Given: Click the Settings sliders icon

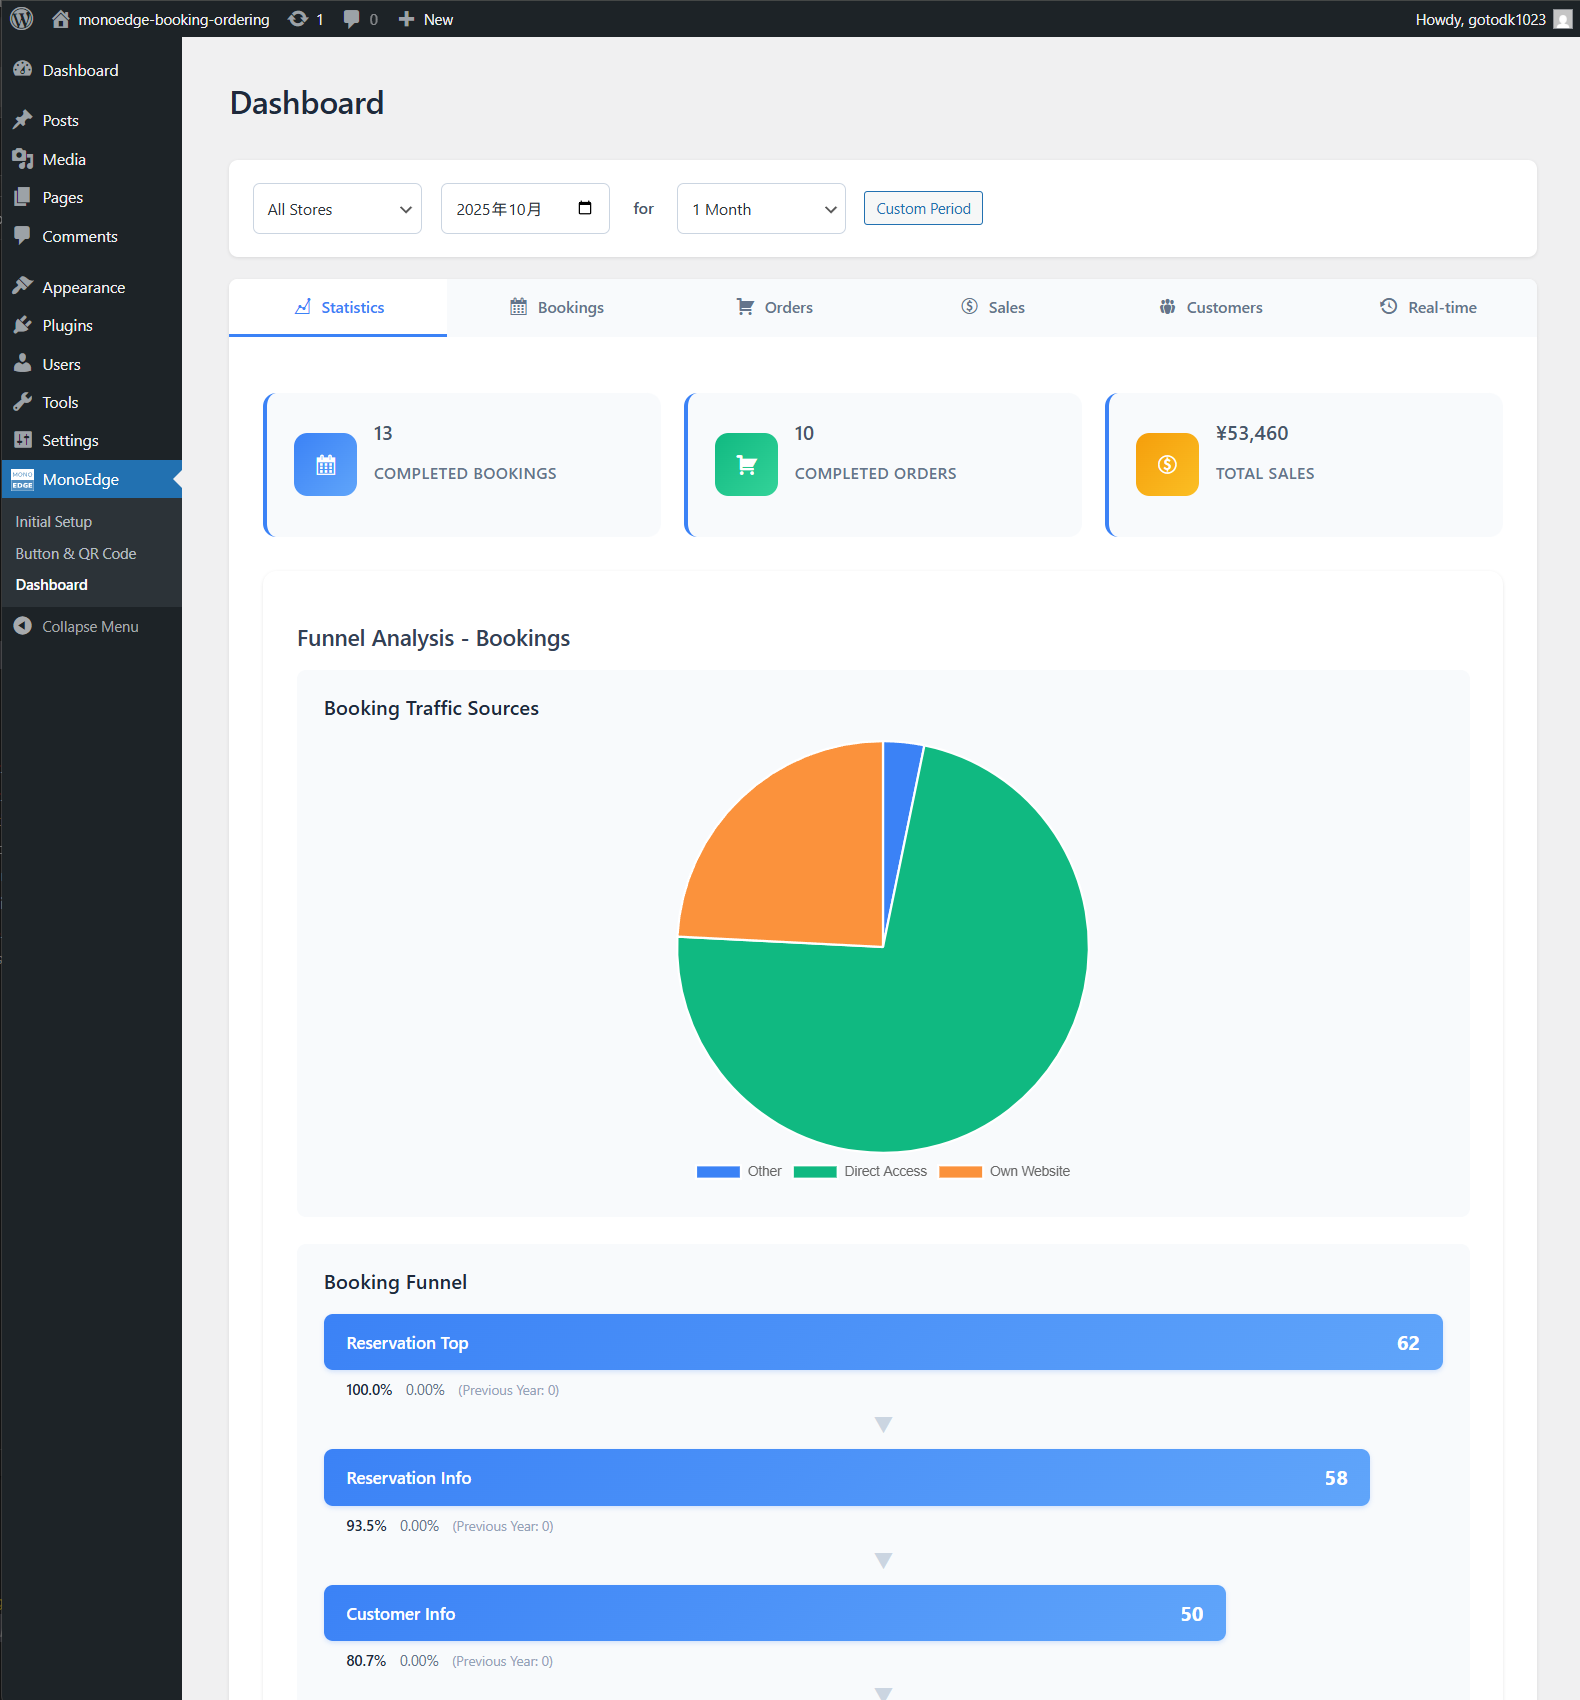Looking at the screenshot, I should click(23, 440).
